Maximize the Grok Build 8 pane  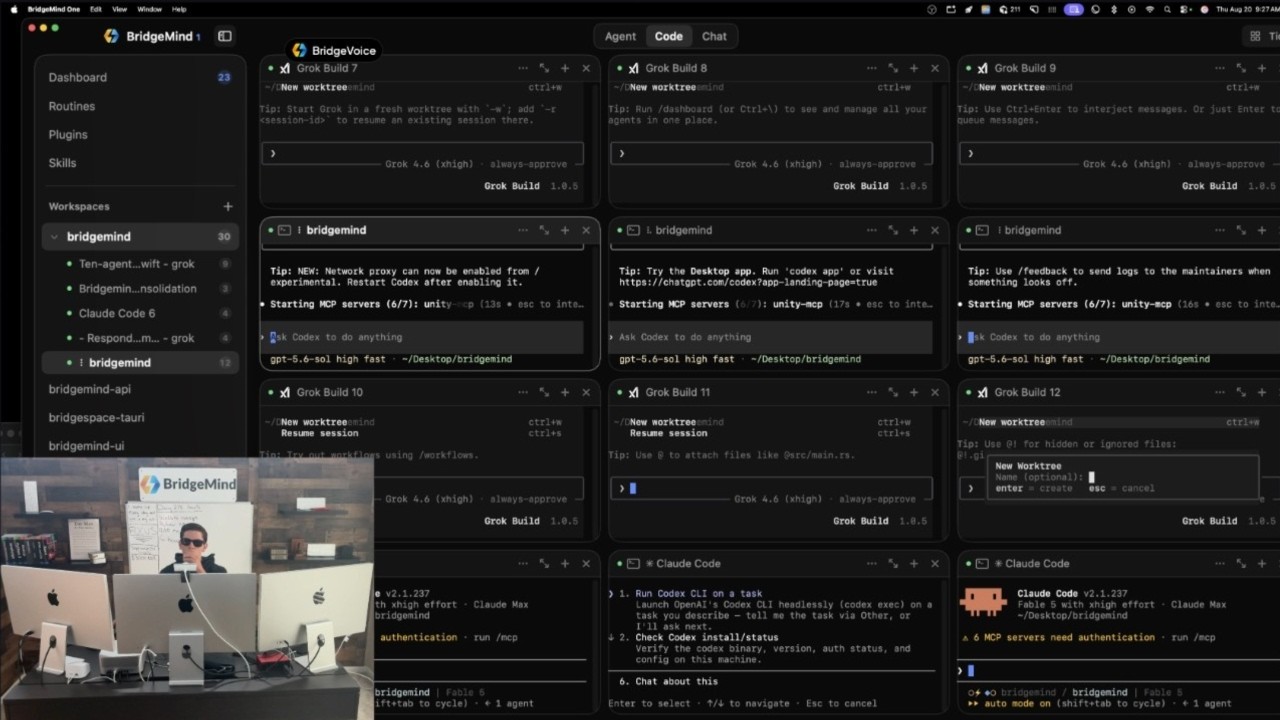(x=893, y=68)
